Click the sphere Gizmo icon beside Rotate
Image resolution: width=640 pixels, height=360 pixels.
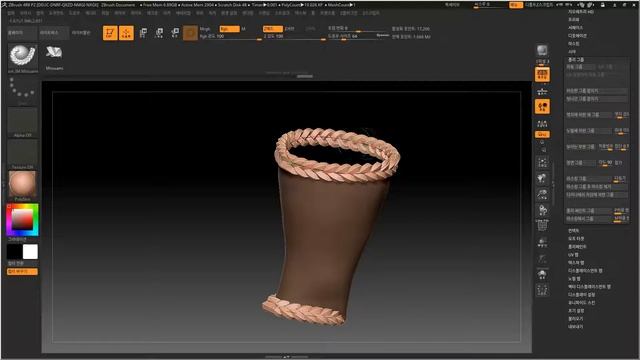click(190, 33)
